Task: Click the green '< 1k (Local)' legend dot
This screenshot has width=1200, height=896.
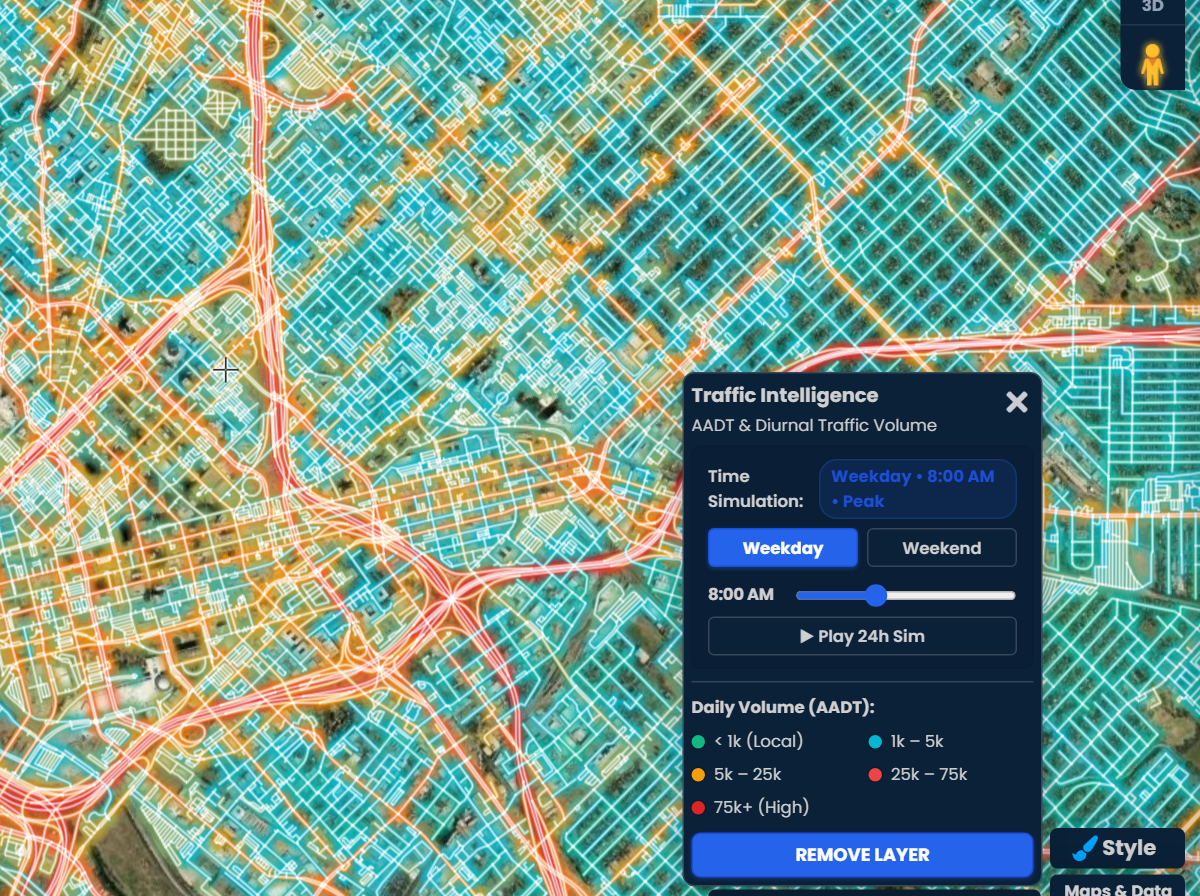Action: (x=698, y=742)
